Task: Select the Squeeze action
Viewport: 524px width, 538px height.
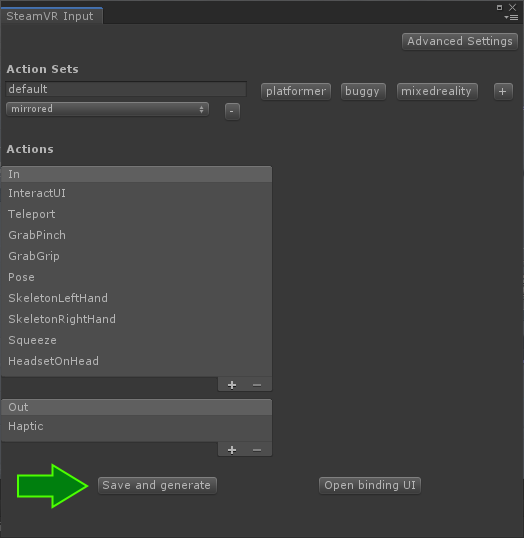Action: point(137,340)
